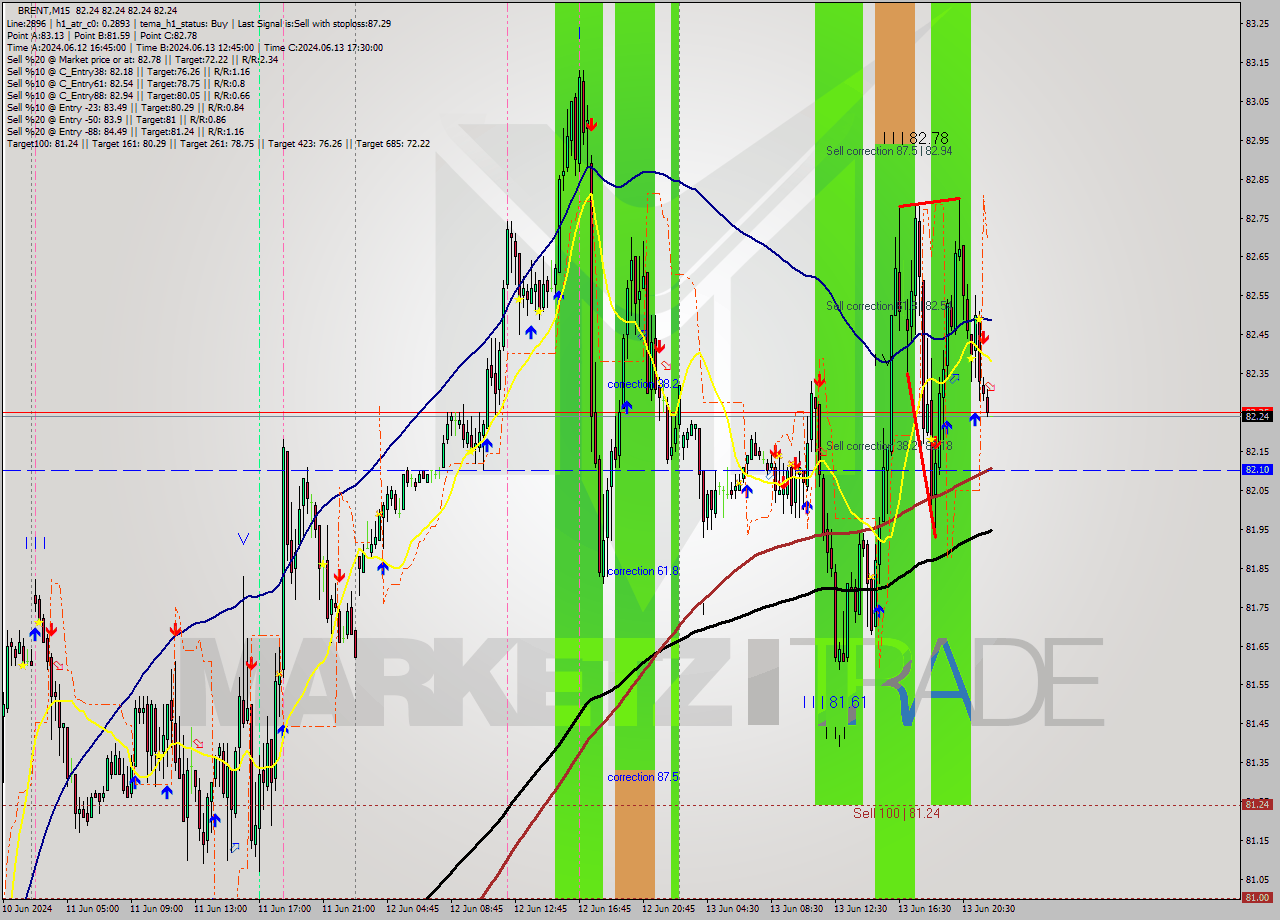This screenshot has height=920, width=1280.
Task: Select the 'Sell correction 38.2 | 82.18' label
Action: coord(889,446)
